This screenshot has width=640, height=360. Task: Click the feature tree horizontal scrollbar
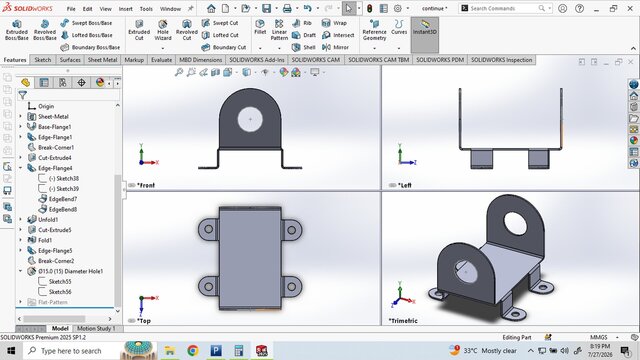coord(64,319)
